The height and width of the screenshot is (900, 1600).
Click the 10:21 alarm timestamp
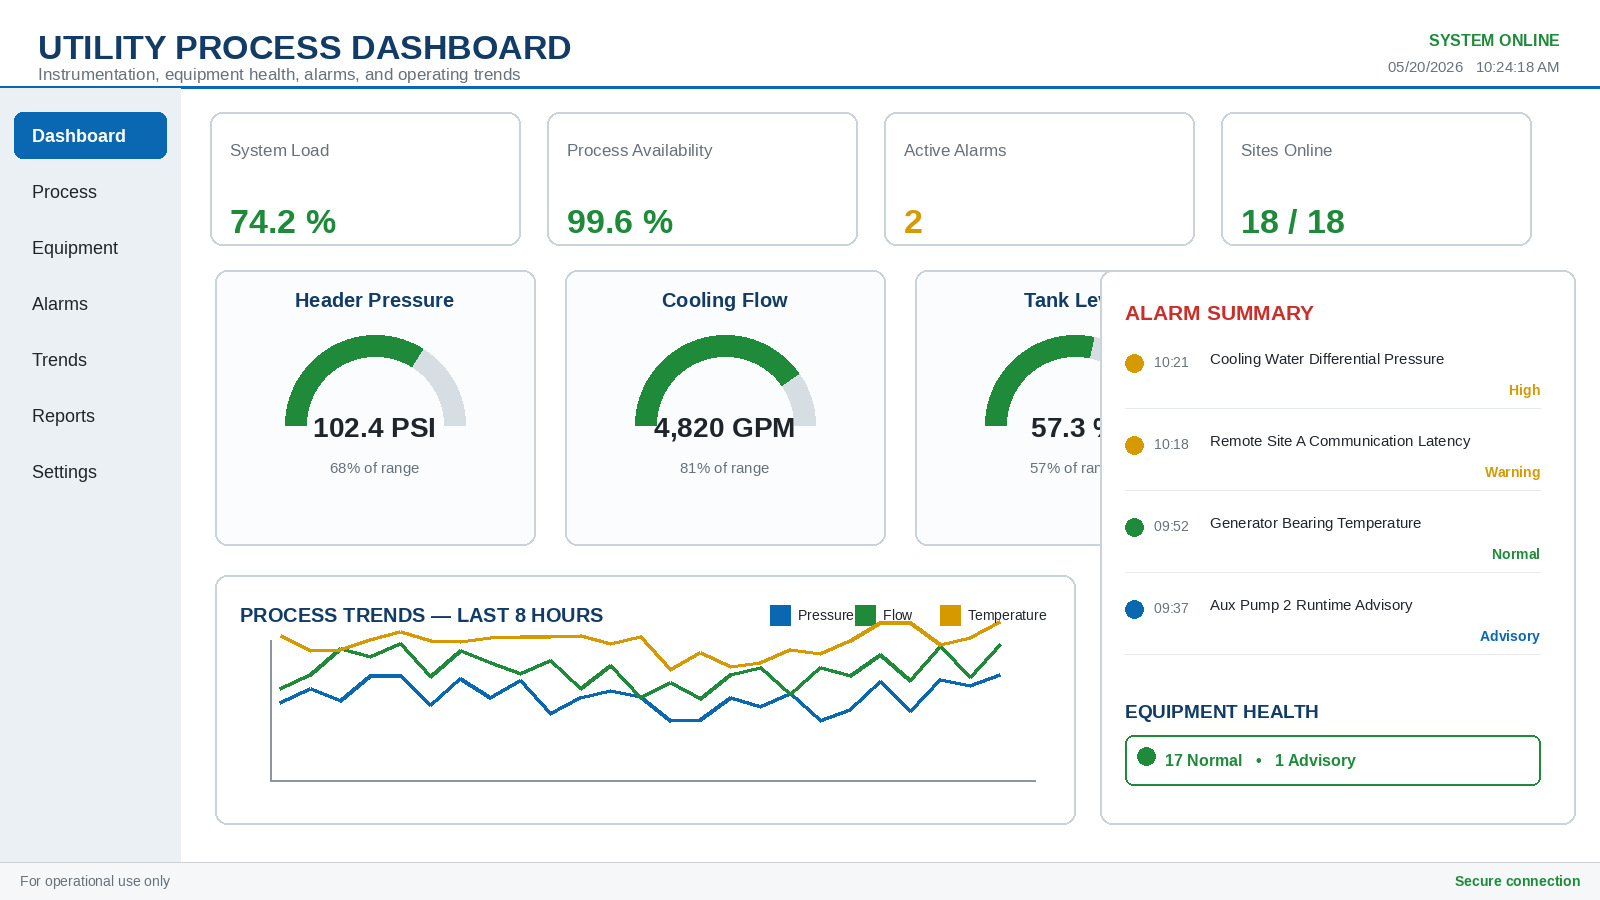coord(1171,362)
